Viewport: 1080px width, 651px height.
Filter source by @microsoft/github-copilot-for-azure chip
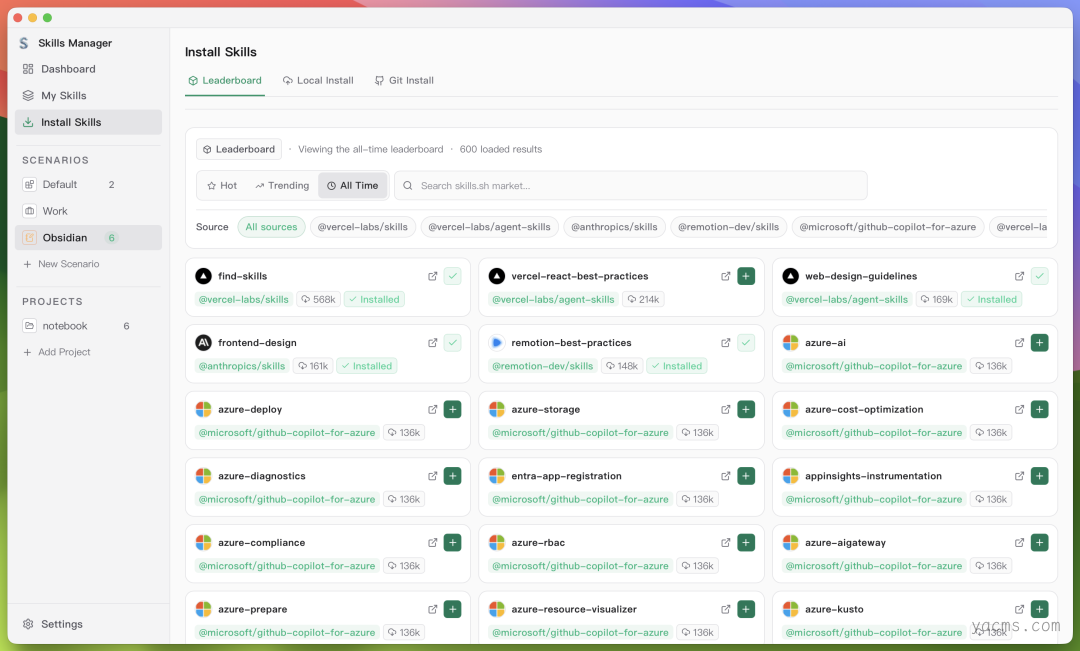click(x=887, y=227)
